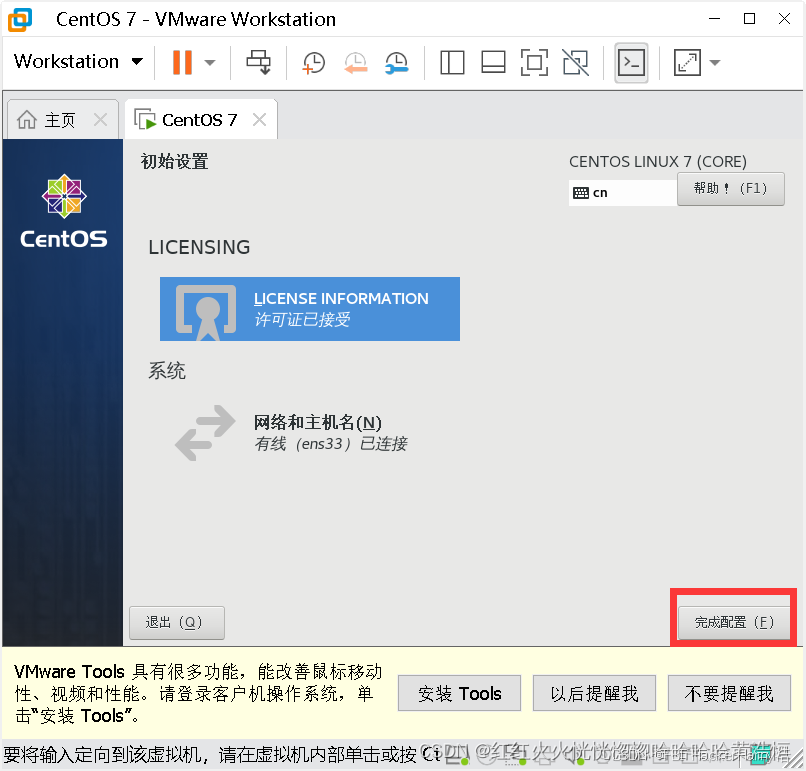The image size is (806, 771).
Task: Toggle the thumbnail bar view
Action: point(493,63)
